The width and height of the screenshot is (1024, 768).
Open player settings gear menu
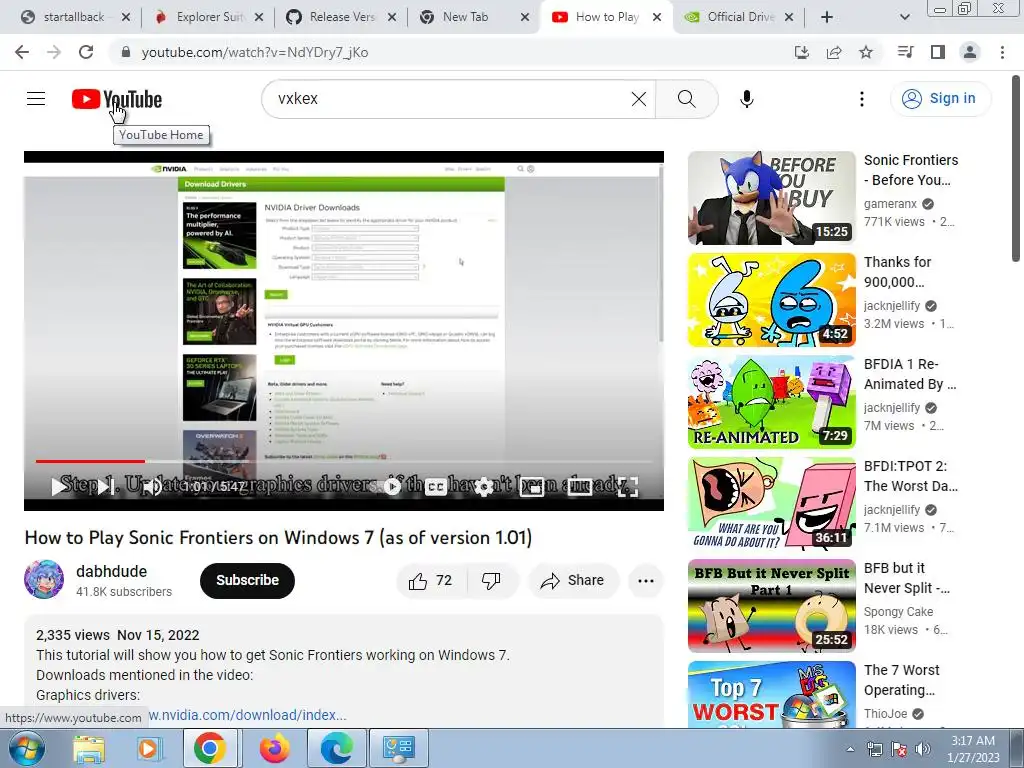coord(484,487)
